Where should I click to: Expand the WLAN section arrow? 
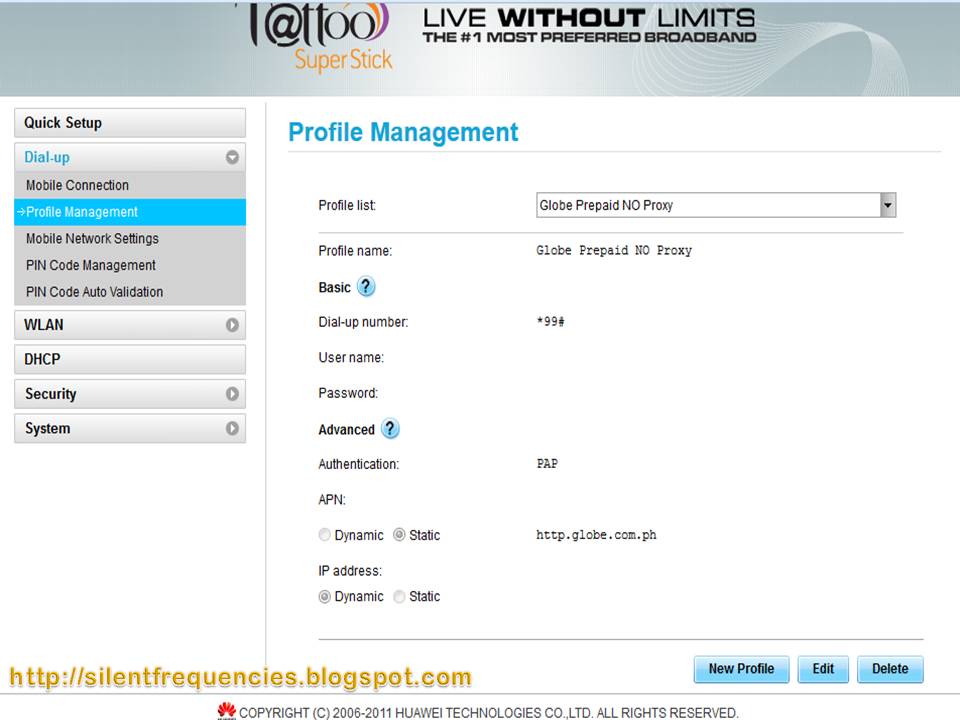click(232, 325)
